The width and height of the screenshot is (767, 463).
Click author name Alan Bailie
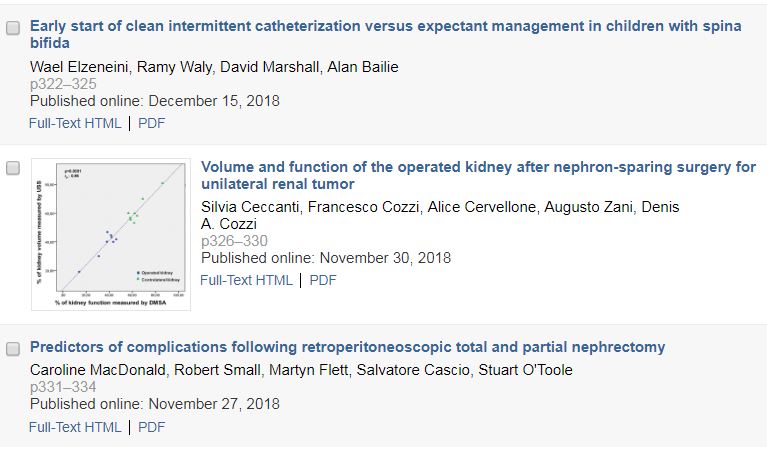[x=363, y=67]
